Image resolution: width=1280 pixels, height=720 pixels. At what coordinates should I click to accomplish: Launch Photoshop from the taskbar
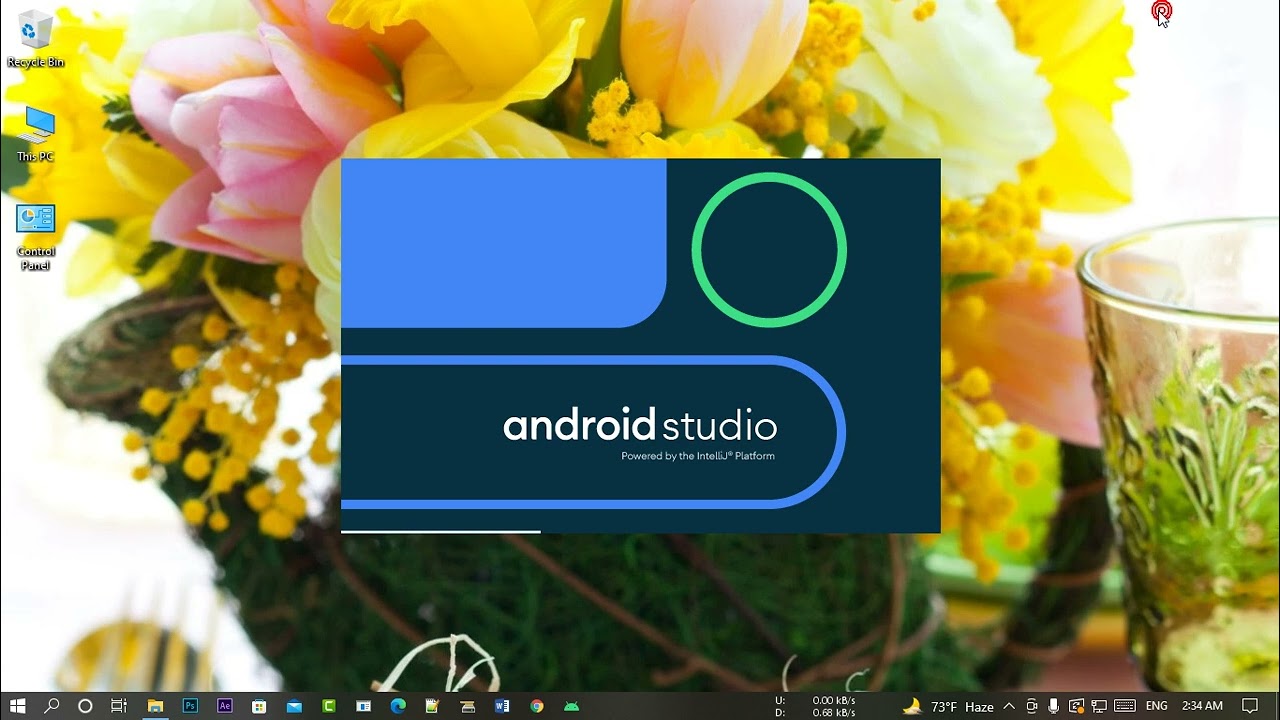pyautogui.click(x=190, y=706)
